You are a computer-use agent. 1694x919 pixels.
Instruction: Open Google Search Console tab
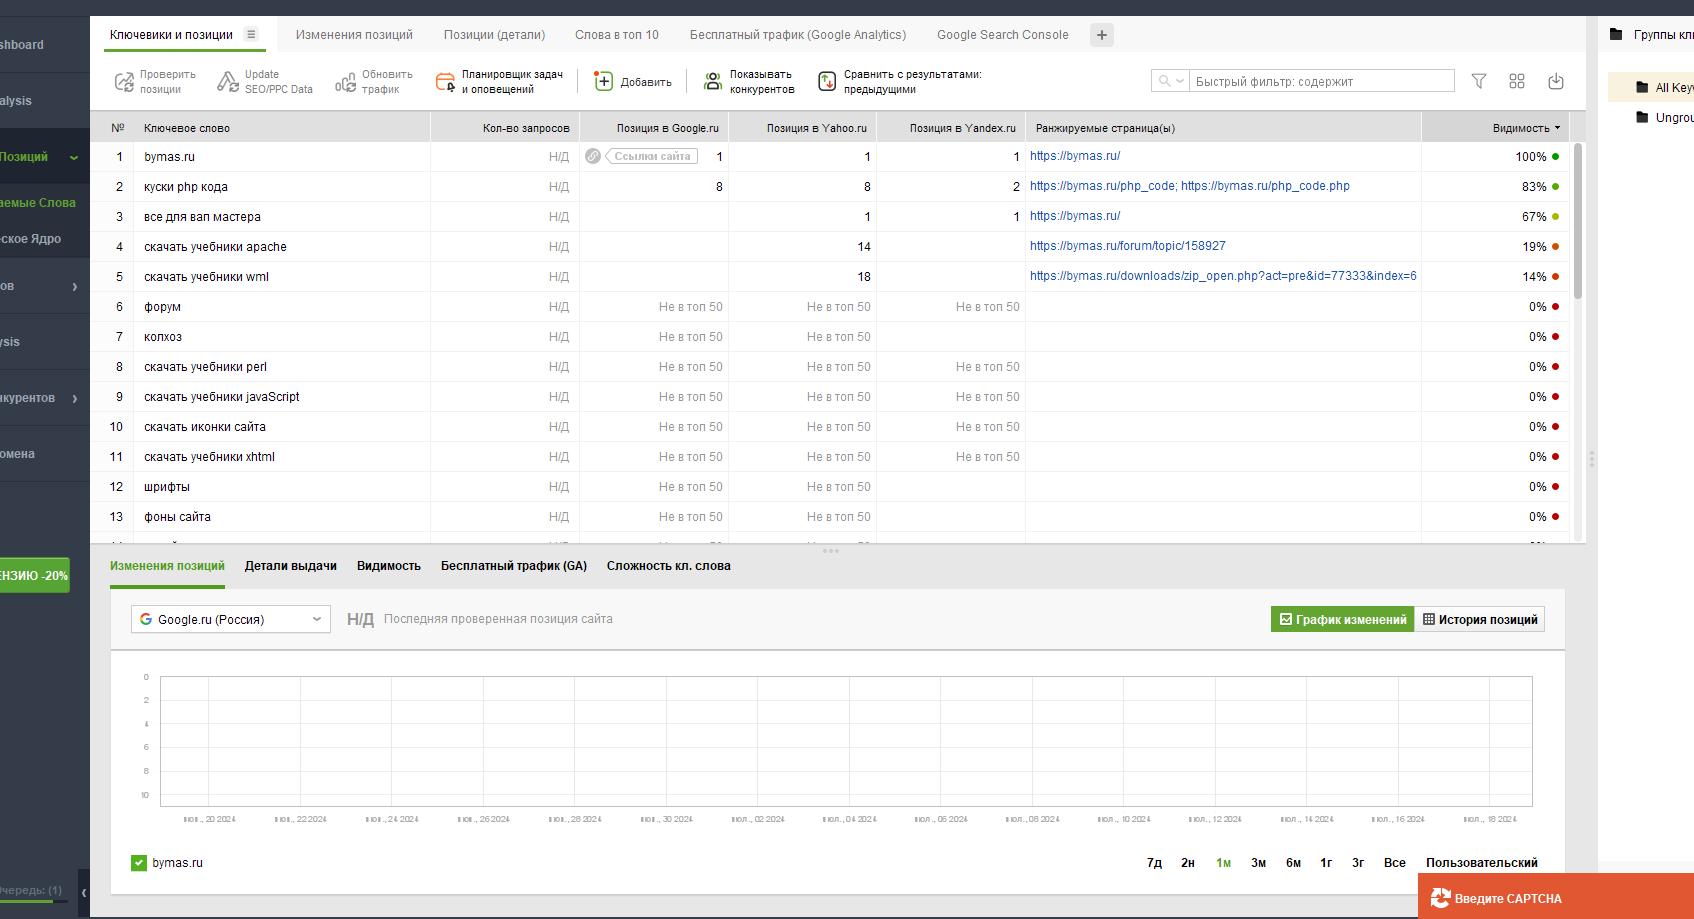click(x=1003, y=35)
